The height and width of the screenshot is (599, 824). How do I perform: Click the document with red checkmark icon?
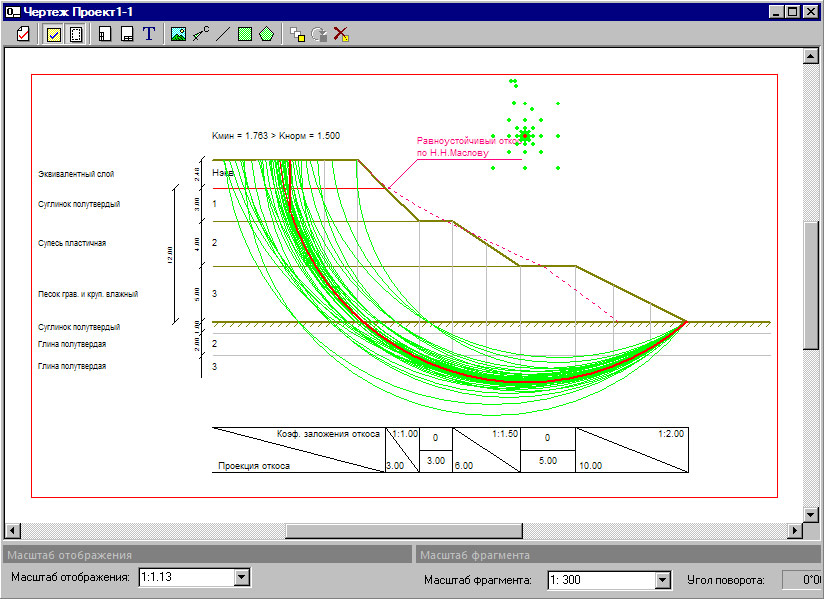23,35
